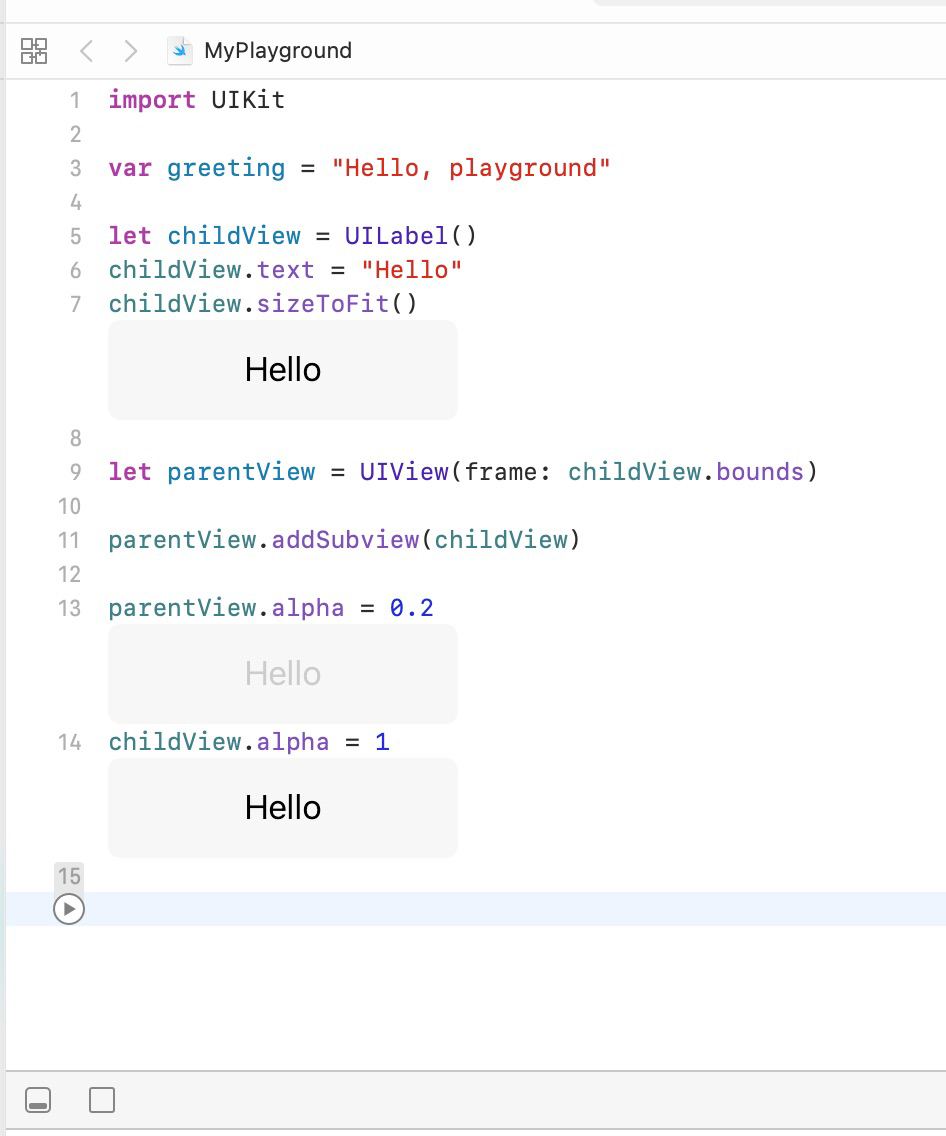Click parentView in the let declaration
Viewport: 946px width, 1136px height.
241,472
